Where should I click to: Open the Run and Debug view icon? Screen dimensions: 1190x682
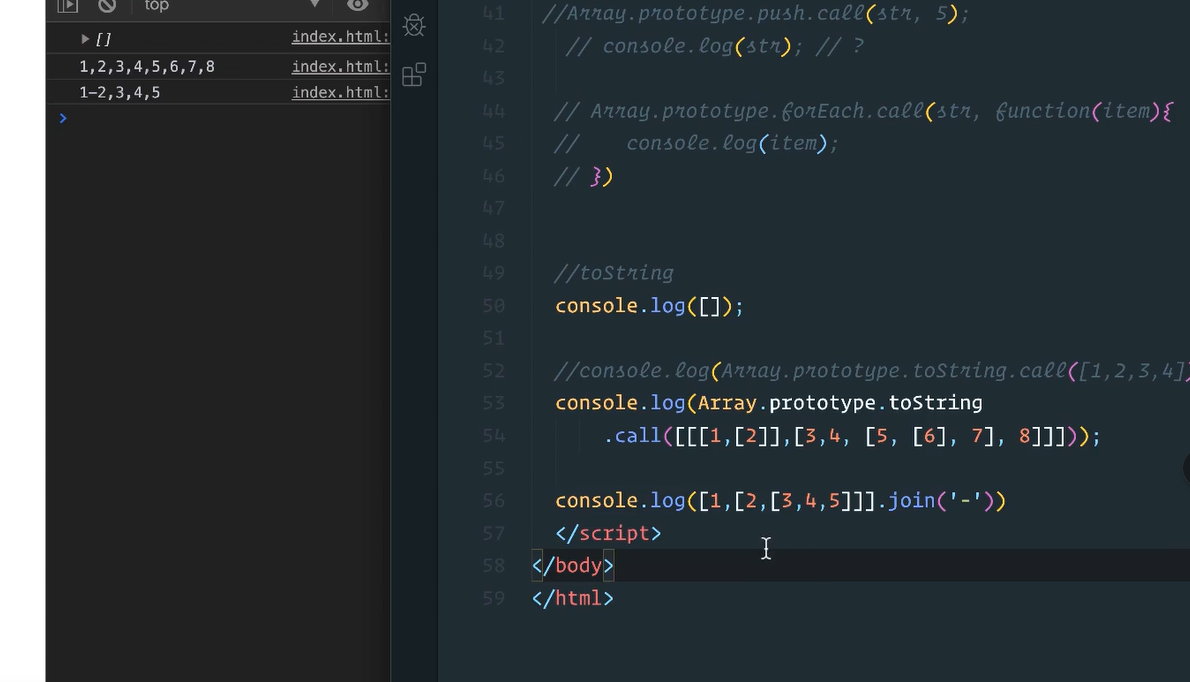pos(414,25)
